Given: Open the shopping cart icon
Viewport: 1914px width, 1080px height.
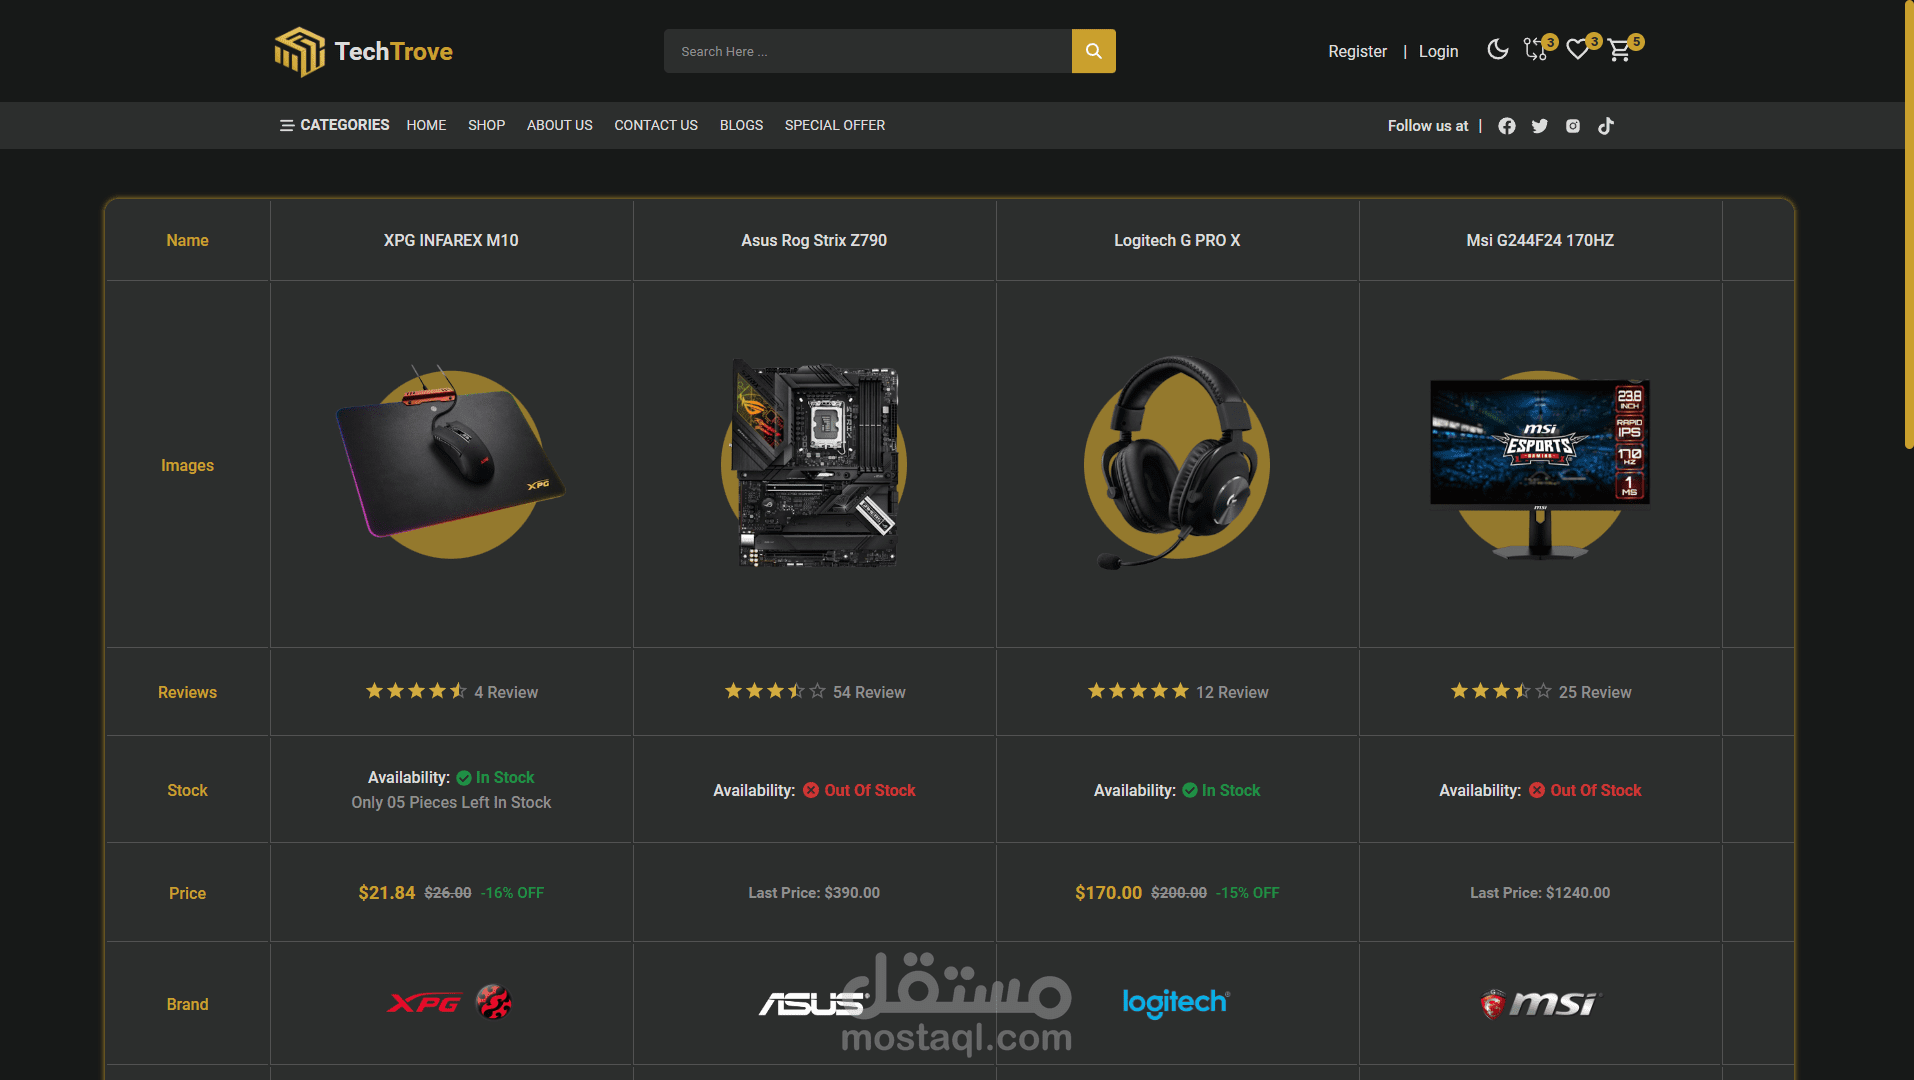Looking at the screenshot, I should 1622,50.
